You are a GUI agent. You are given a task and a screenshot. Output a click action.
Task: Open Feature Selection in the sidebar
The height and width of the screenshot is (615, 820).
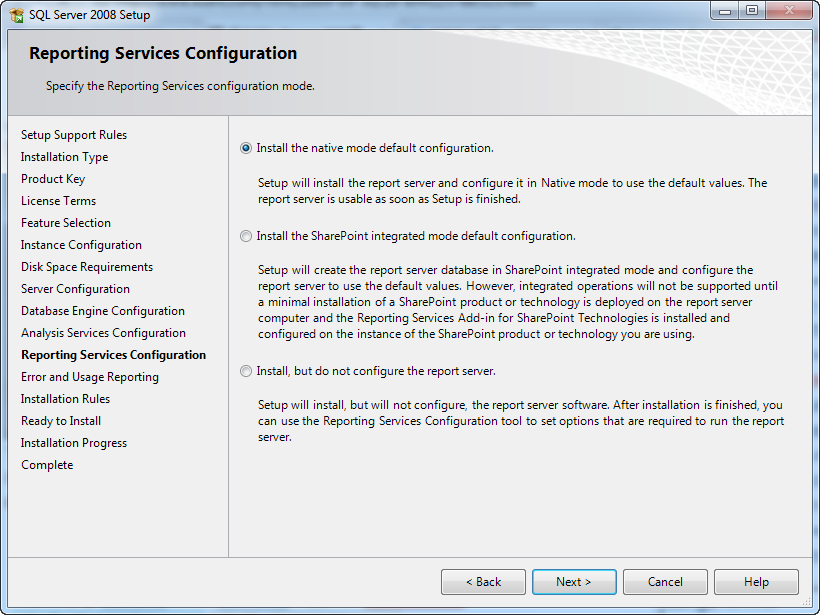(x=65, y=222)
